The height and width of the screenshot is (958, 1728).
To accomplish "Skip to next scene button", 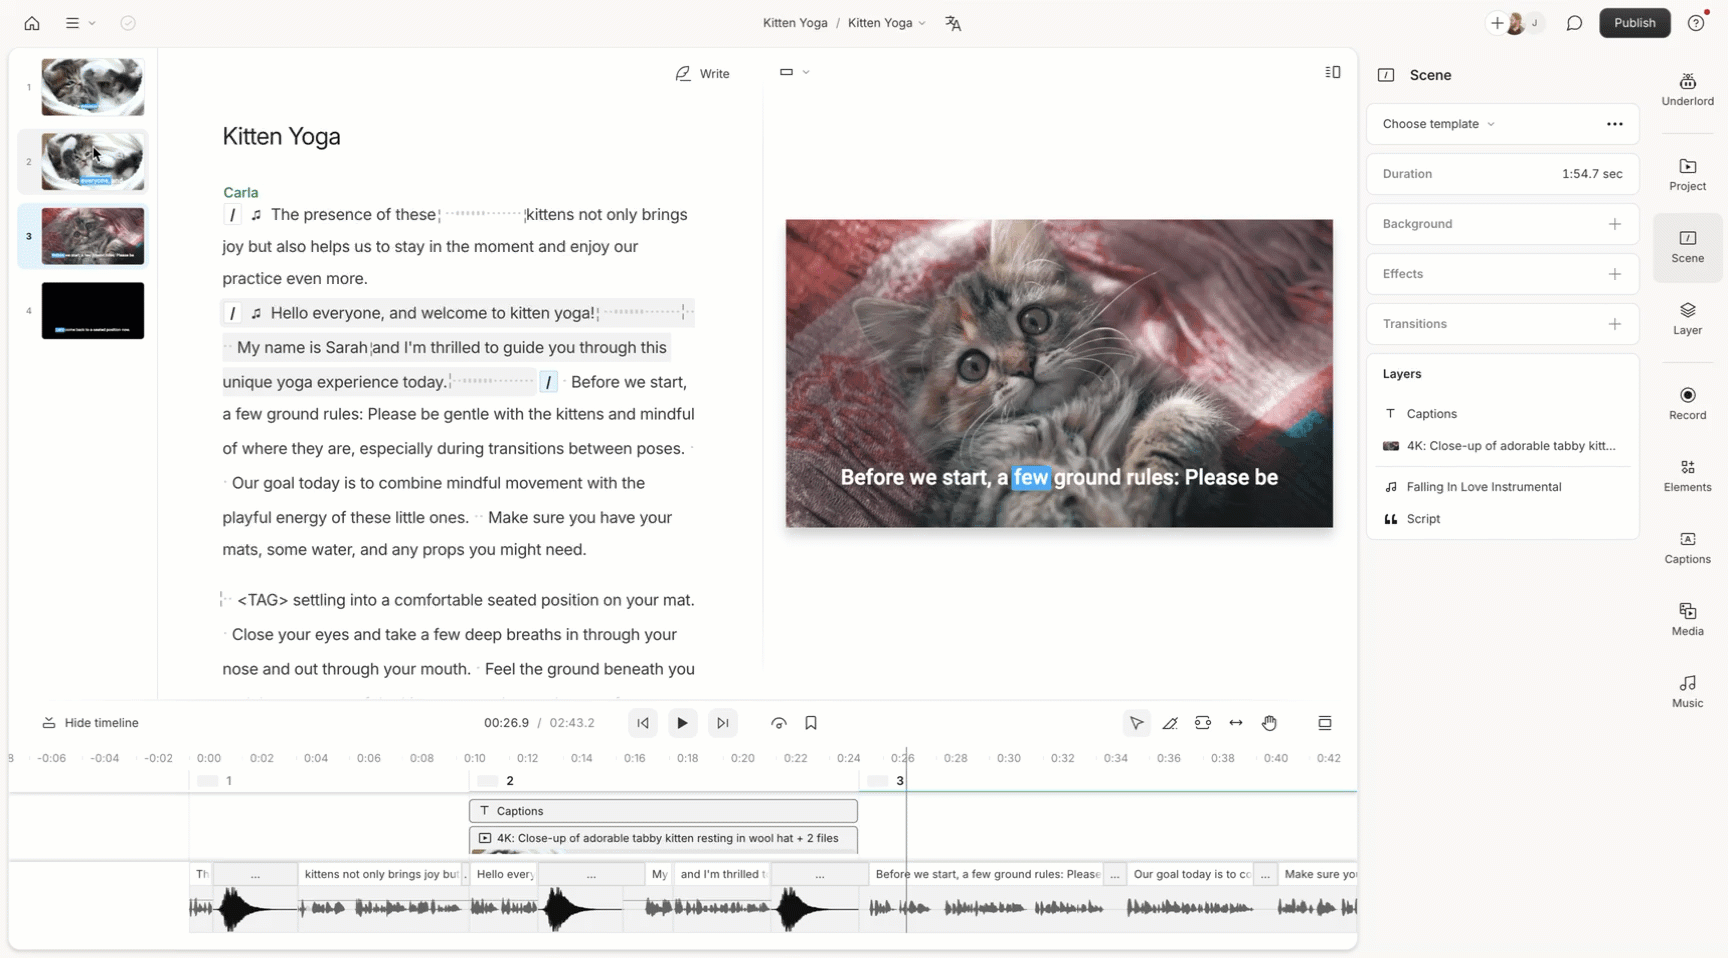I will coord(722,723).
